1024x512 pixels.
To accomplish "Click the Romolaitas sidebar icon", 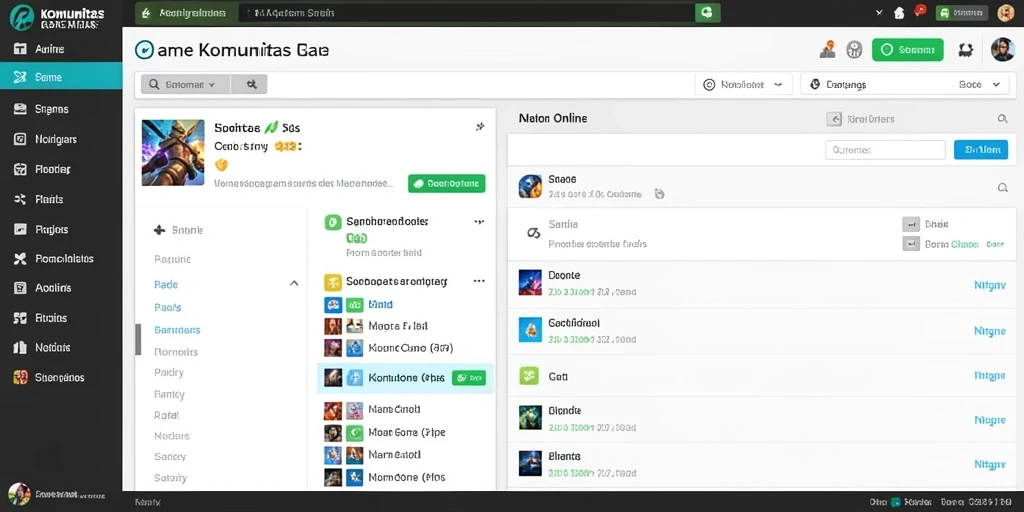I will 20,259.
